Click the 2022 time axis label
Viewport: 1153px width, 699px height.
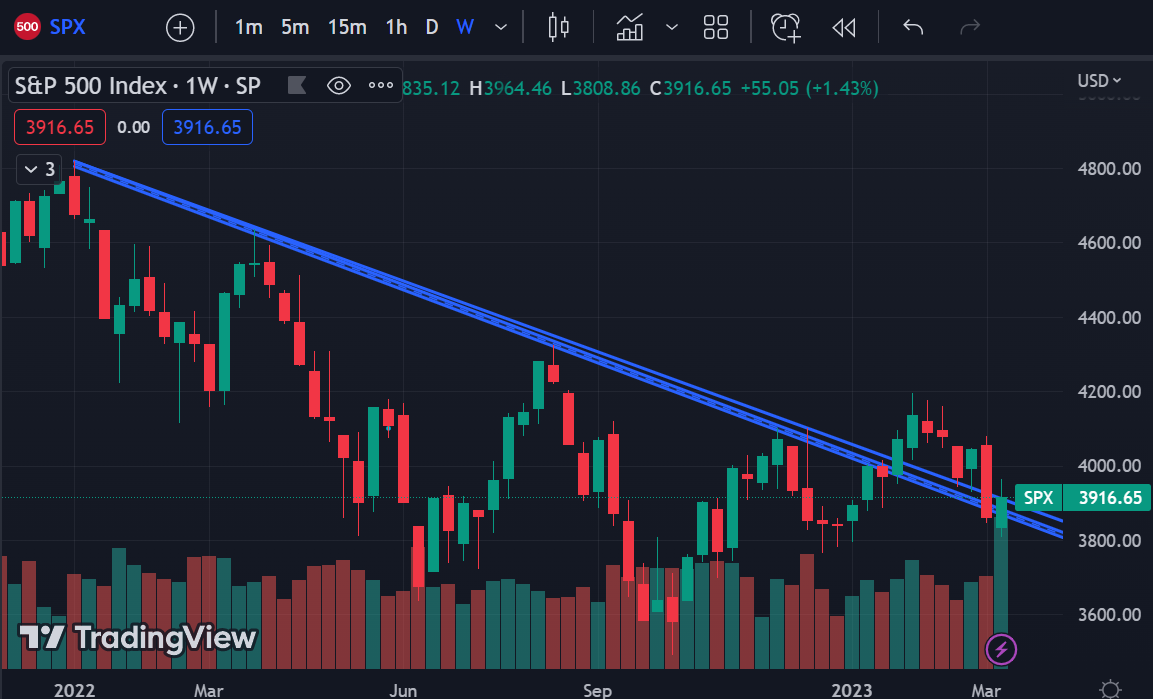(74, 690)
